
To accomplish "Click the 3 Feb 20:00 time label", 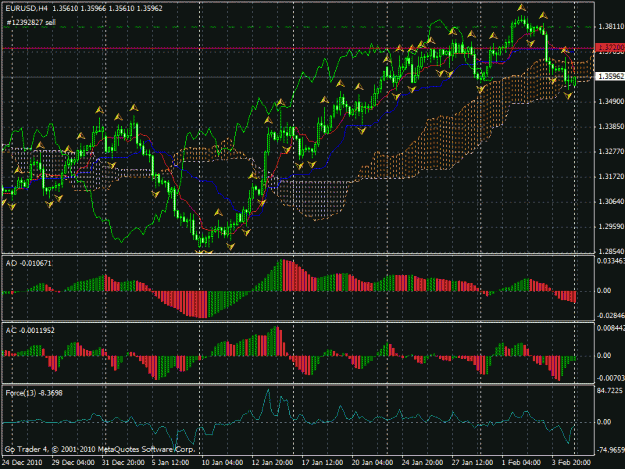I will [x=571, y=463].
